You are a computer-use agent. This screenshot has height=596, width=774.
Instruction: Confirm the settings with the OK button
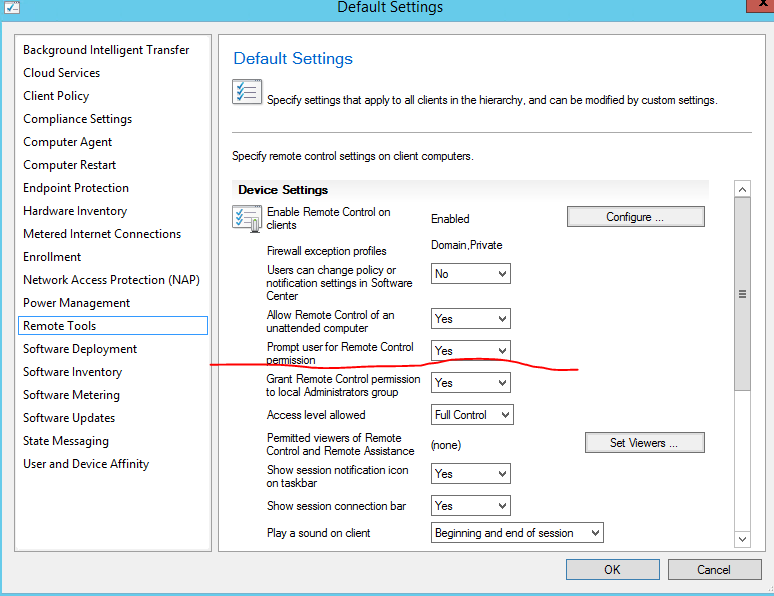pos(612,569)
